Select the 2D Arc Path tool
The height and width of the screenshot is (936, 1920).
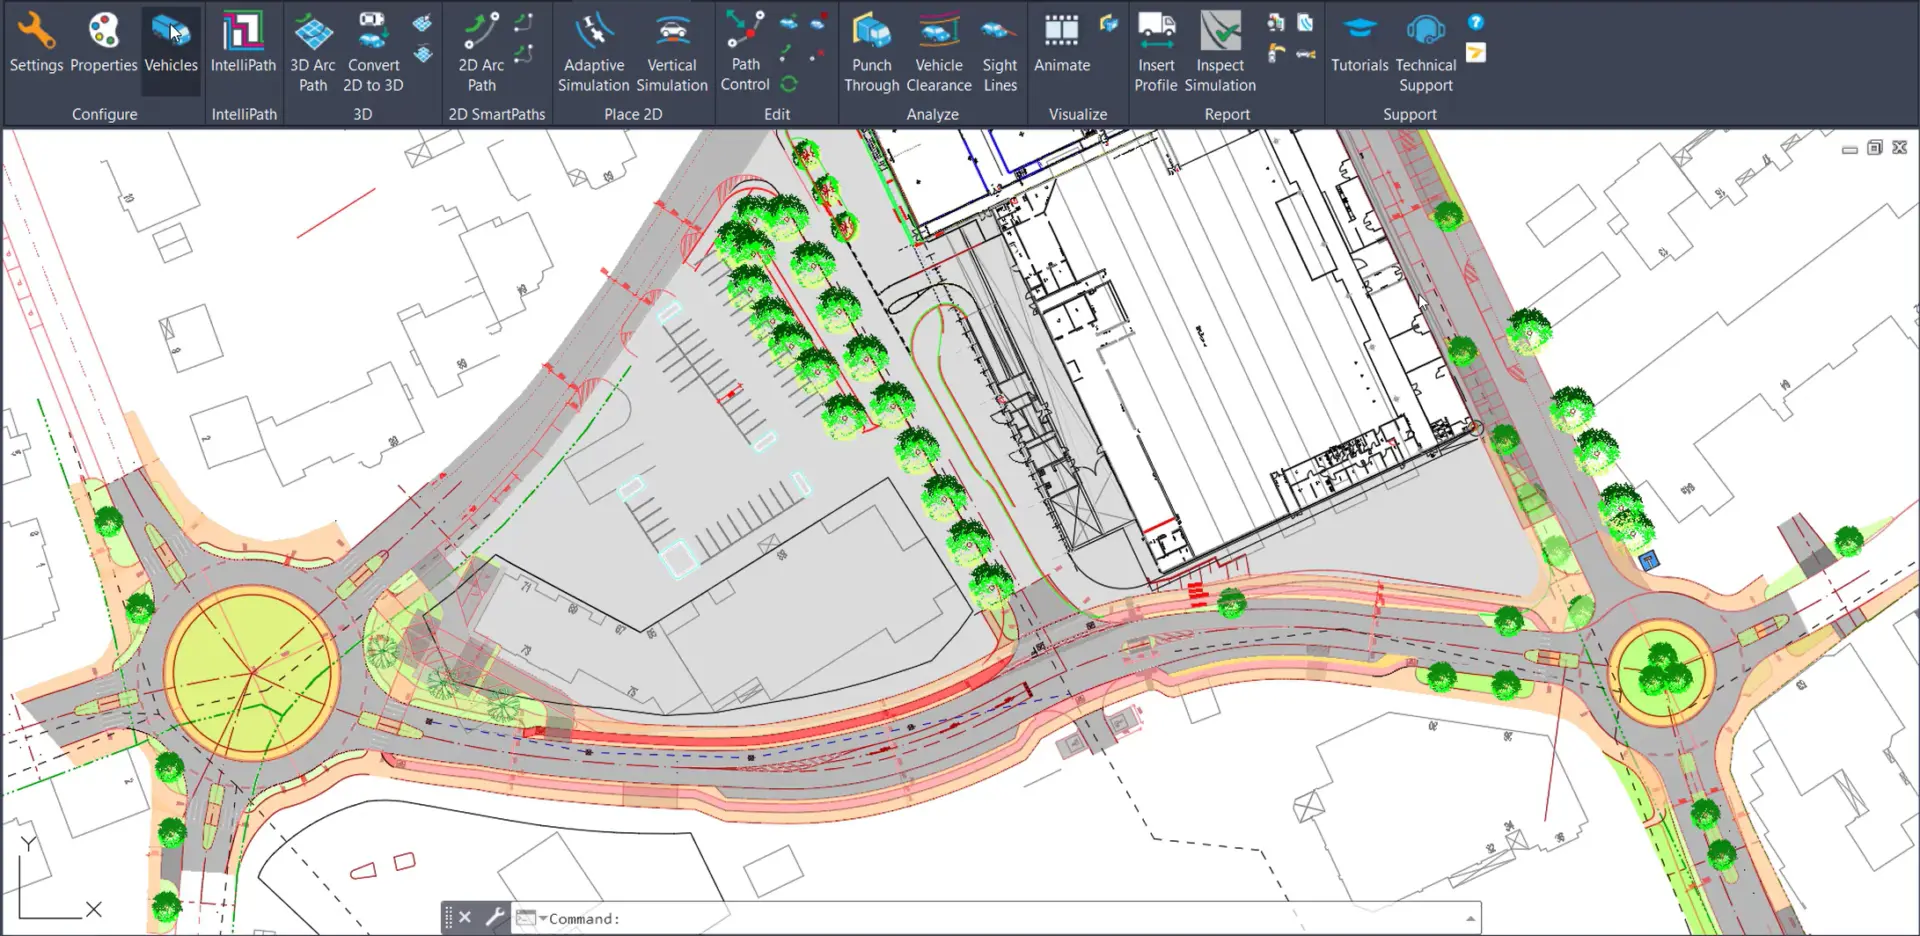click(x=481, y=50)
